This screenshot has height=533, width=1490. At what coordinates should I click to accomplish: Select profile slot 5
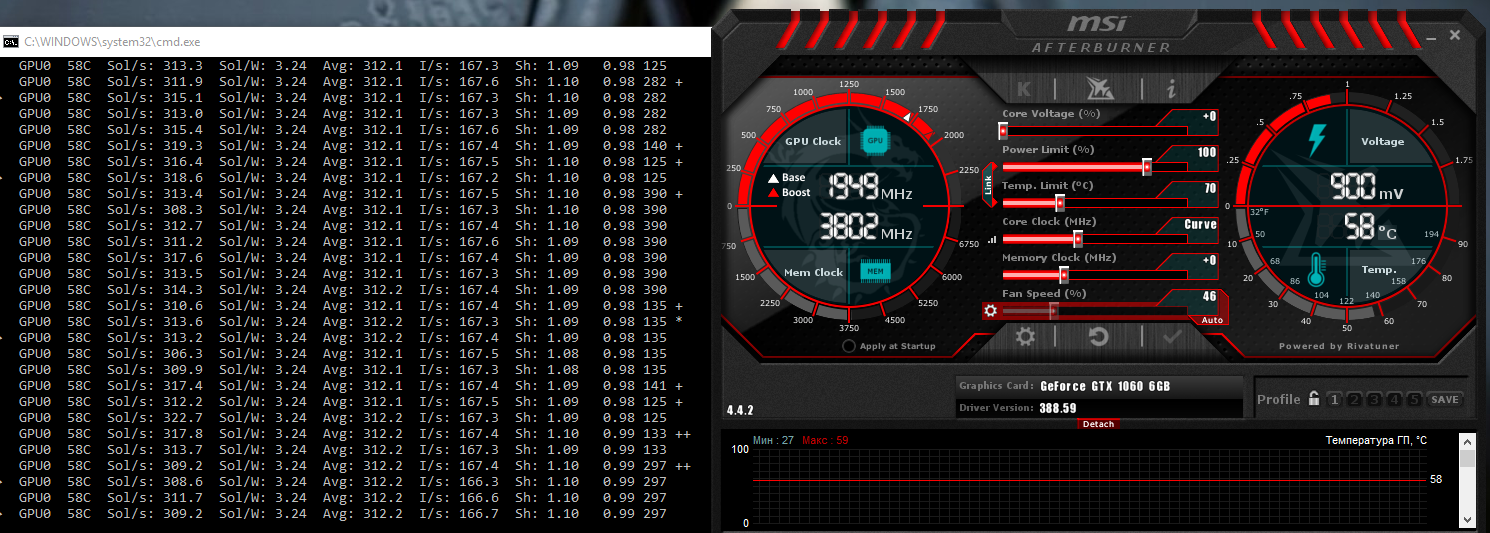tap(1413, 400)
